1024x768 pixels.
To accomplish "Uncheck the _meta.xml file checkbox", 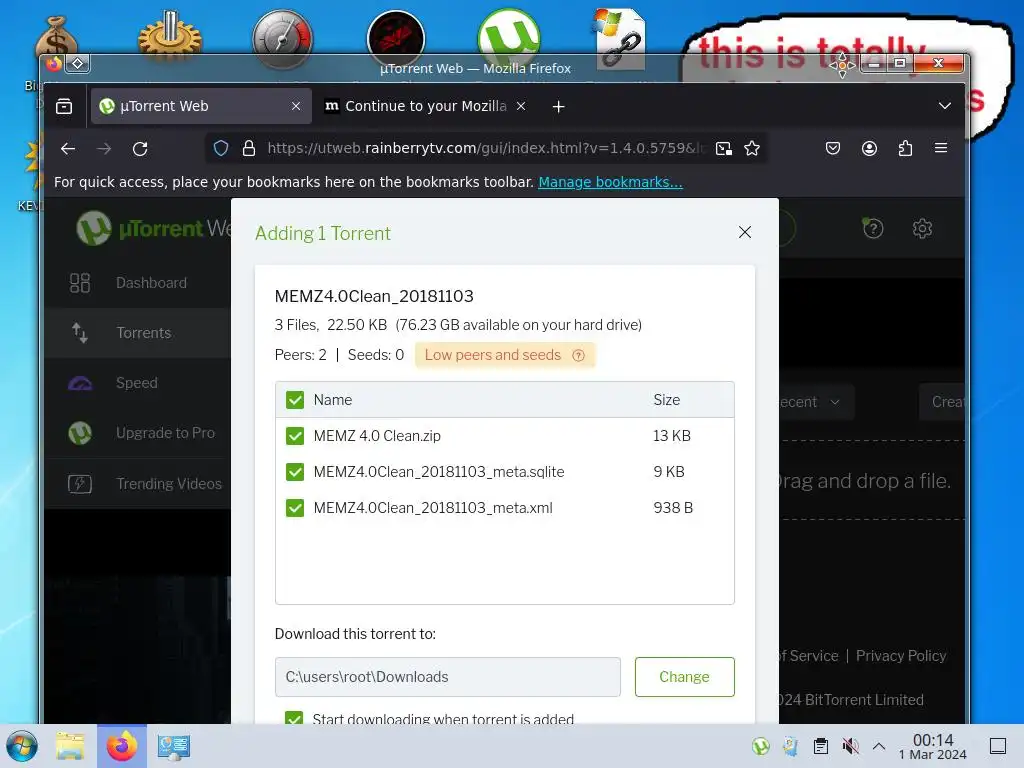I will (x=295, y=507).
